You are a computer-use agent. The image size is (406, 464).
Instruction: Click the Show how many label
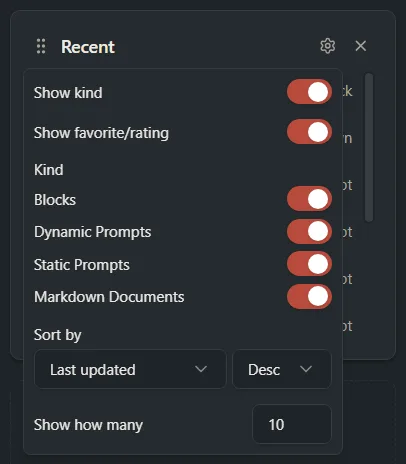click(x=88, y=425)
